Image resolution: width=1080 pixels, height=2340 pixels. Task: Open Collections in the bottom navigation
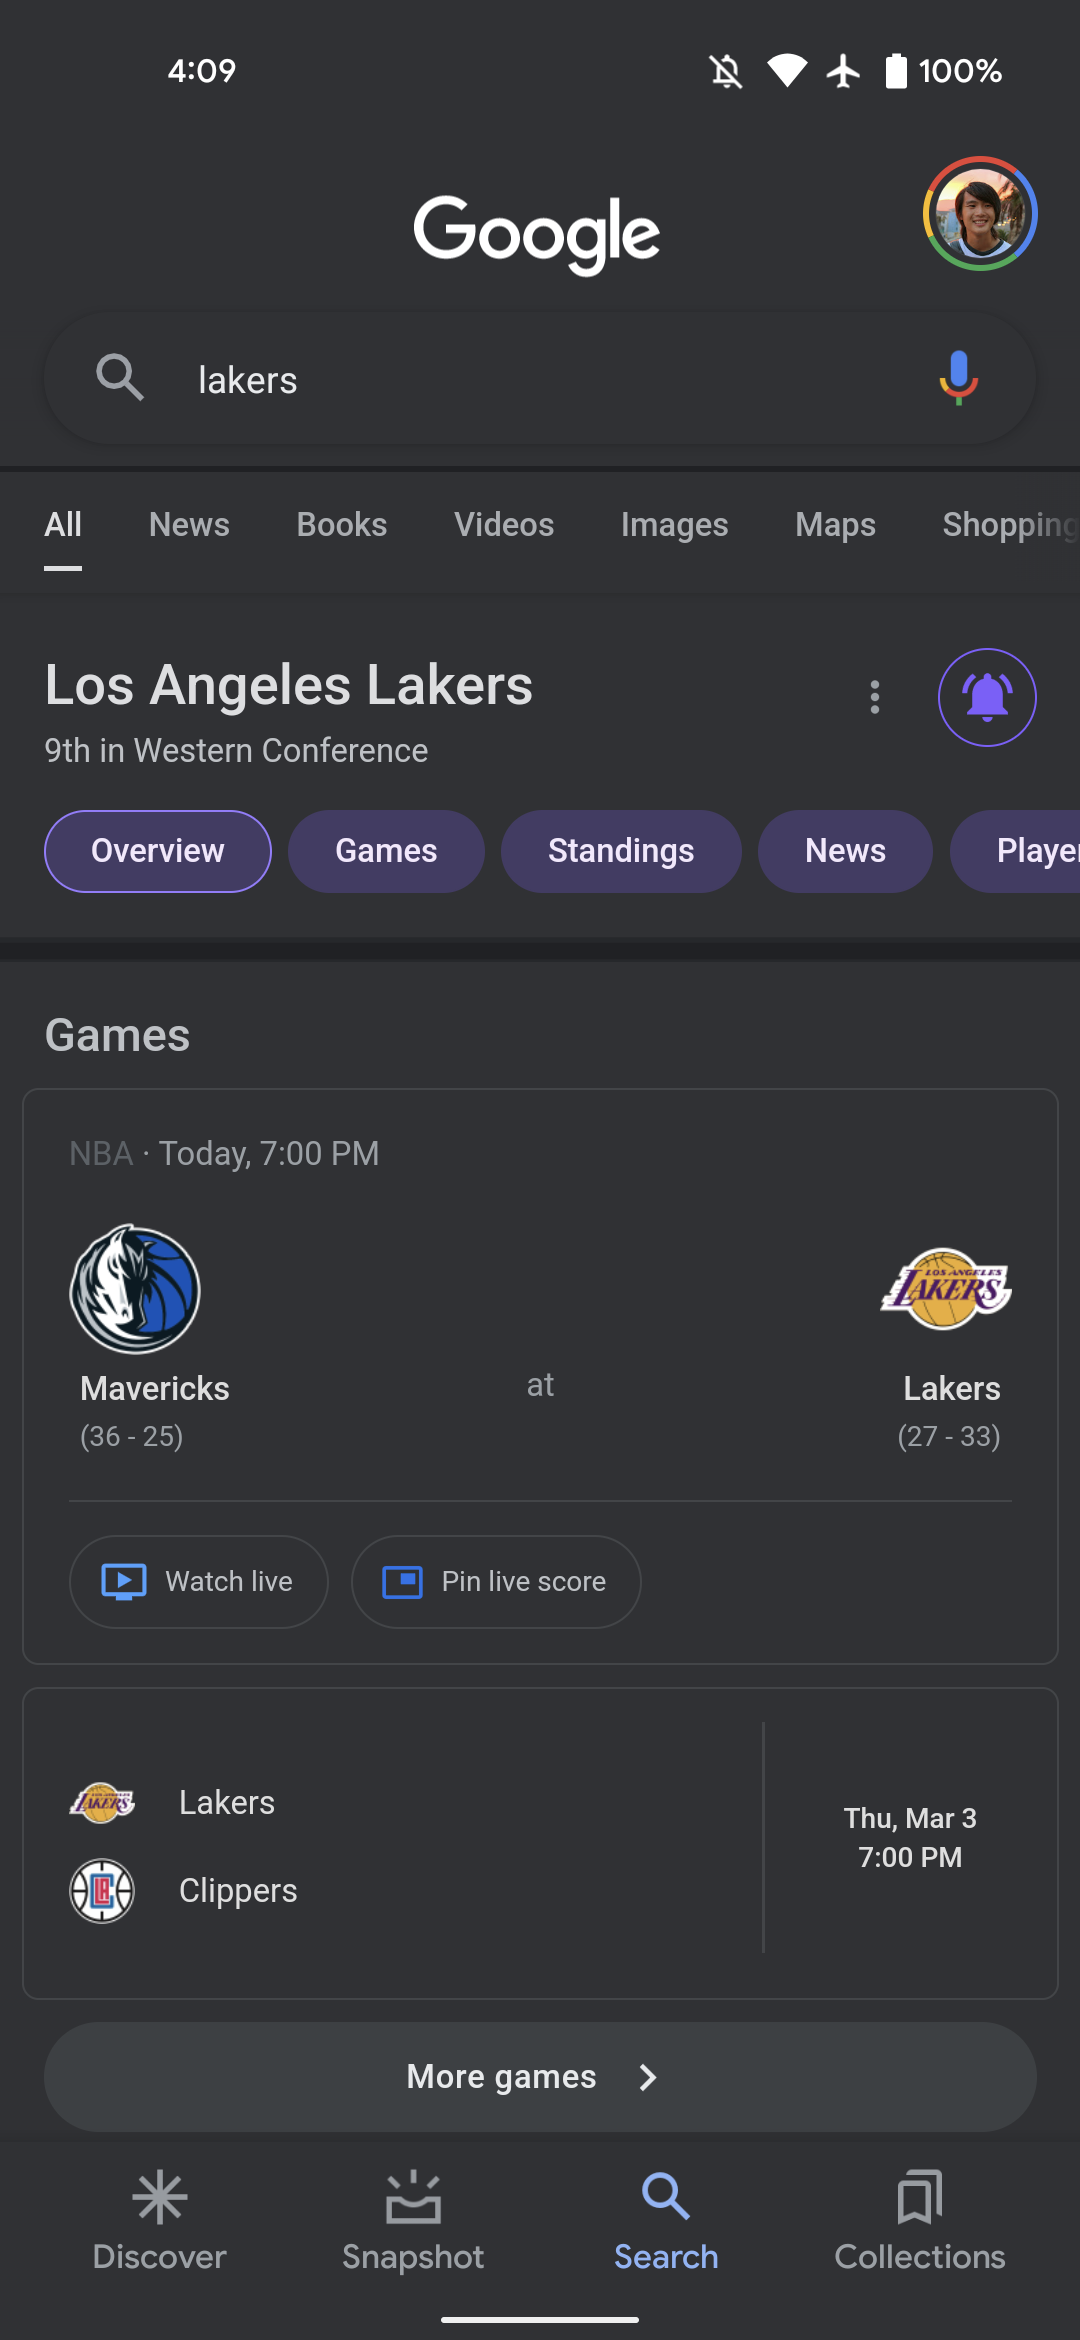tap(919, 2218)
